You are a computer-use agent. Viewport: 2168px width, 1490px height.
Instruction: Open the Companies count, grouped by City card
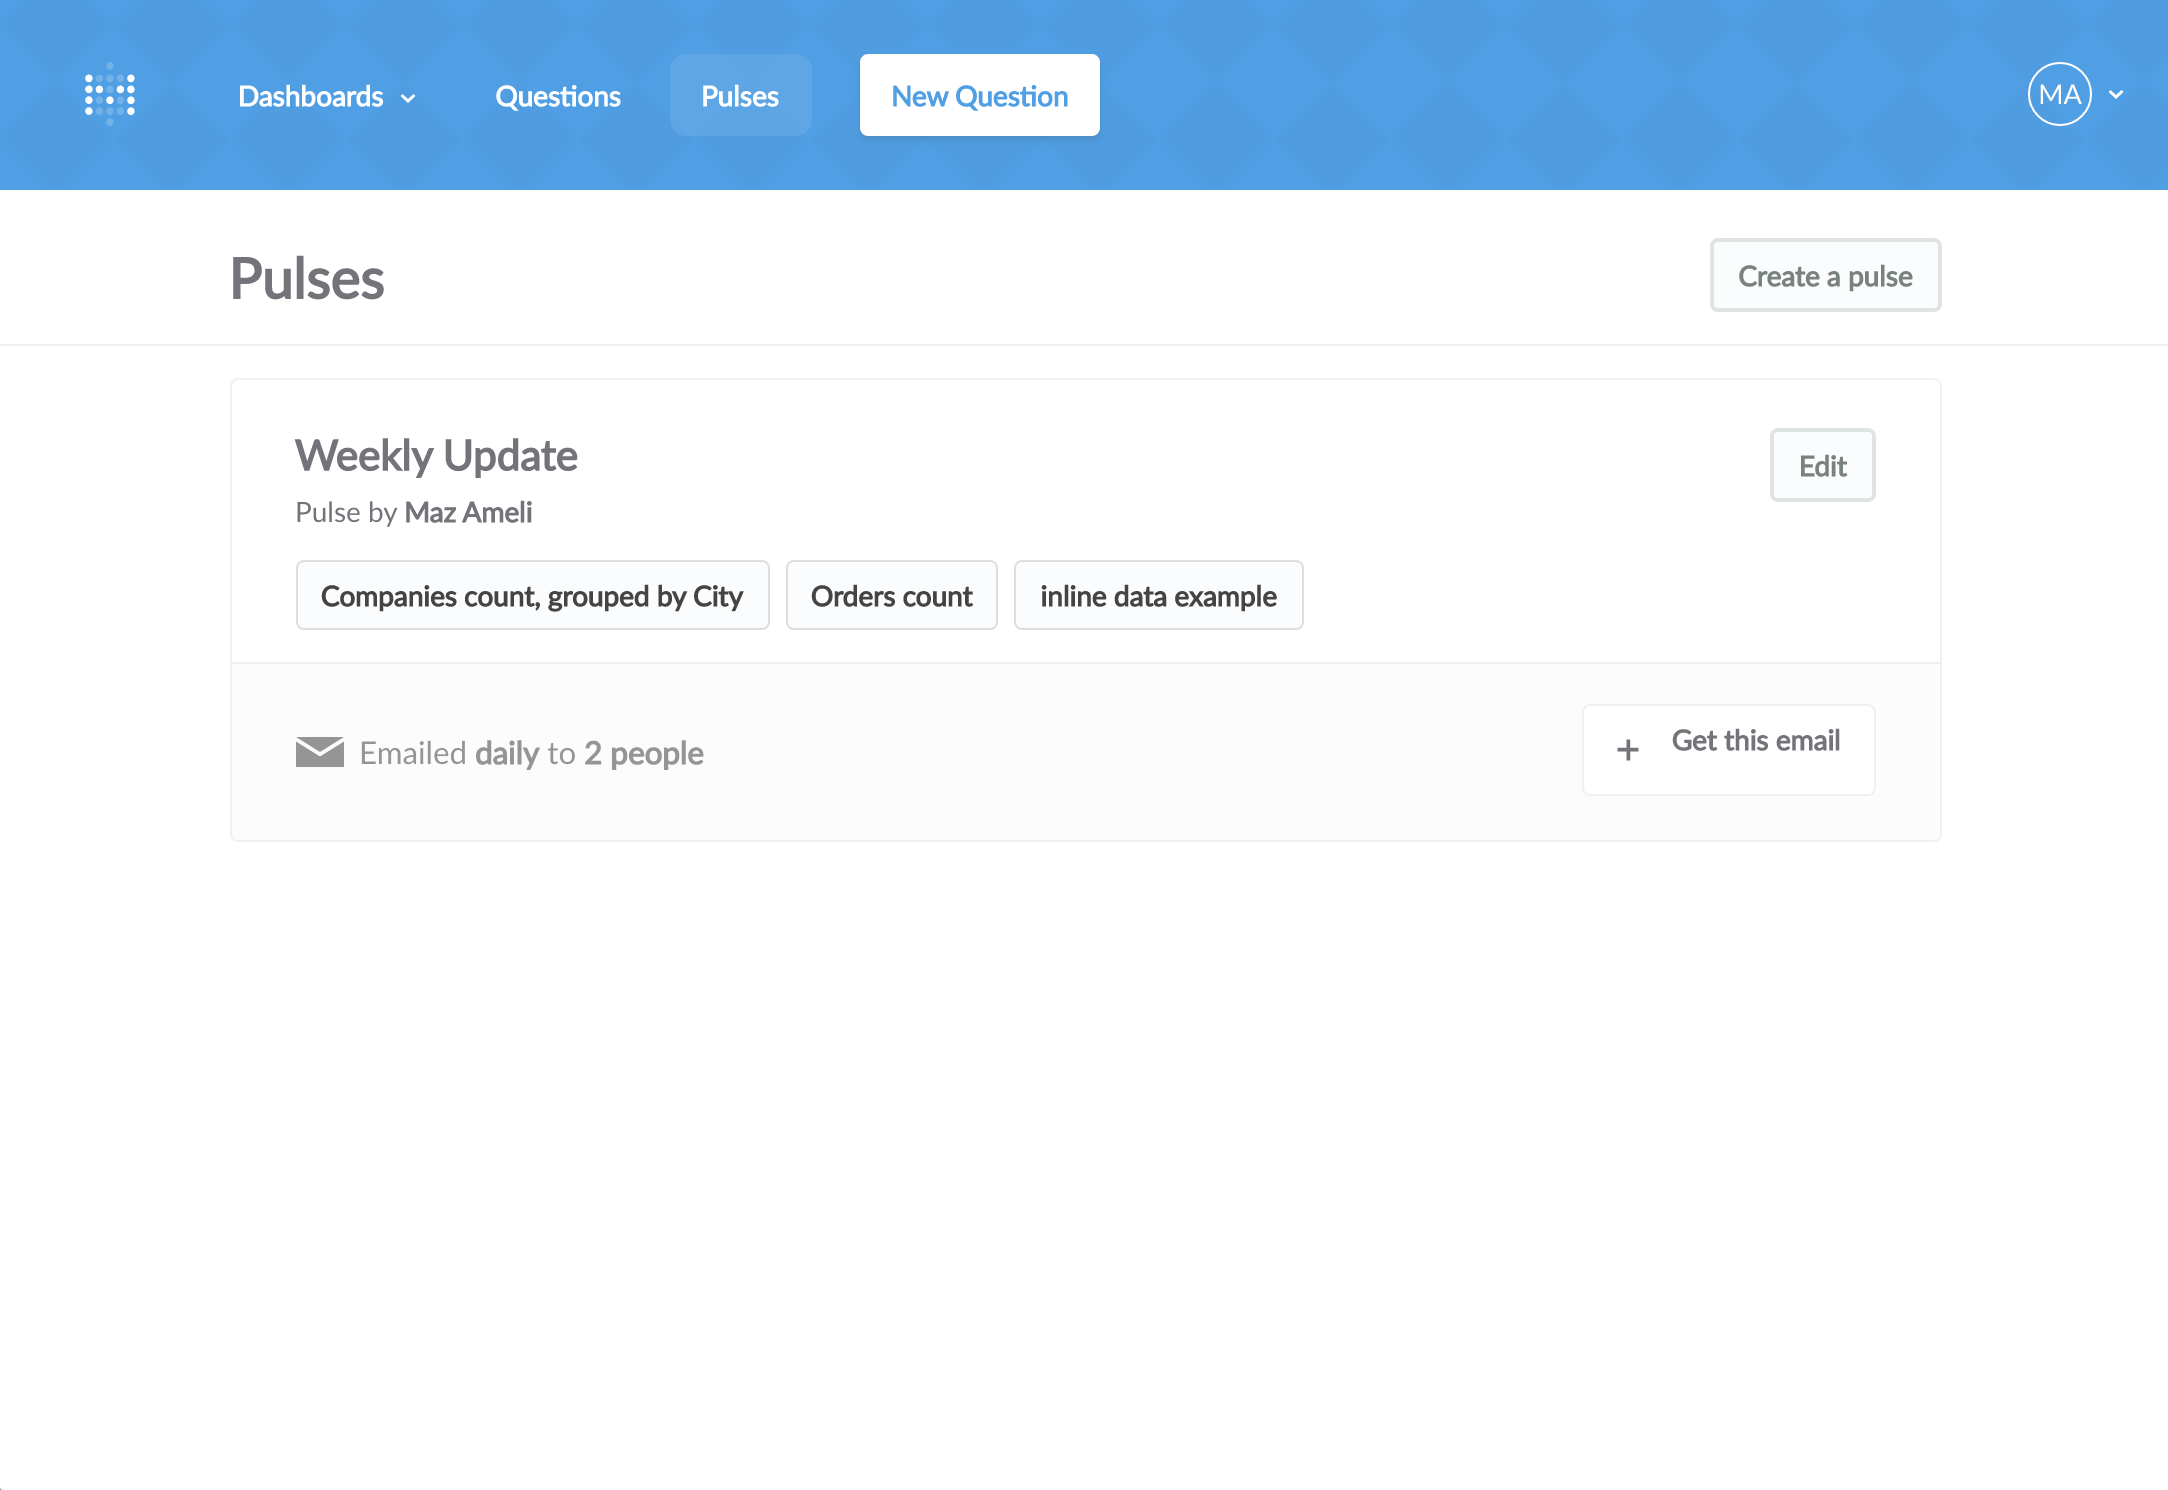pos(532,595)
